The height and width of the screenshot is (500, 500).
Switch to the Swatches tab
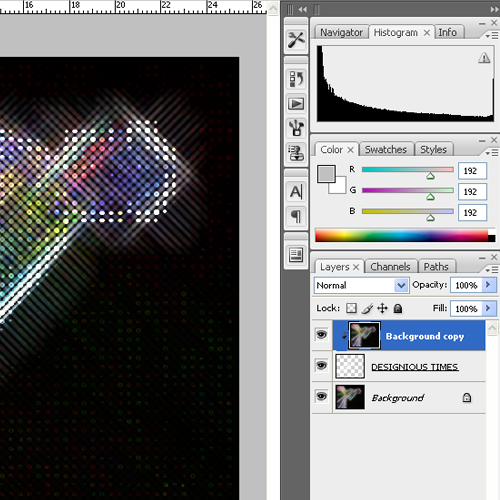386,150
